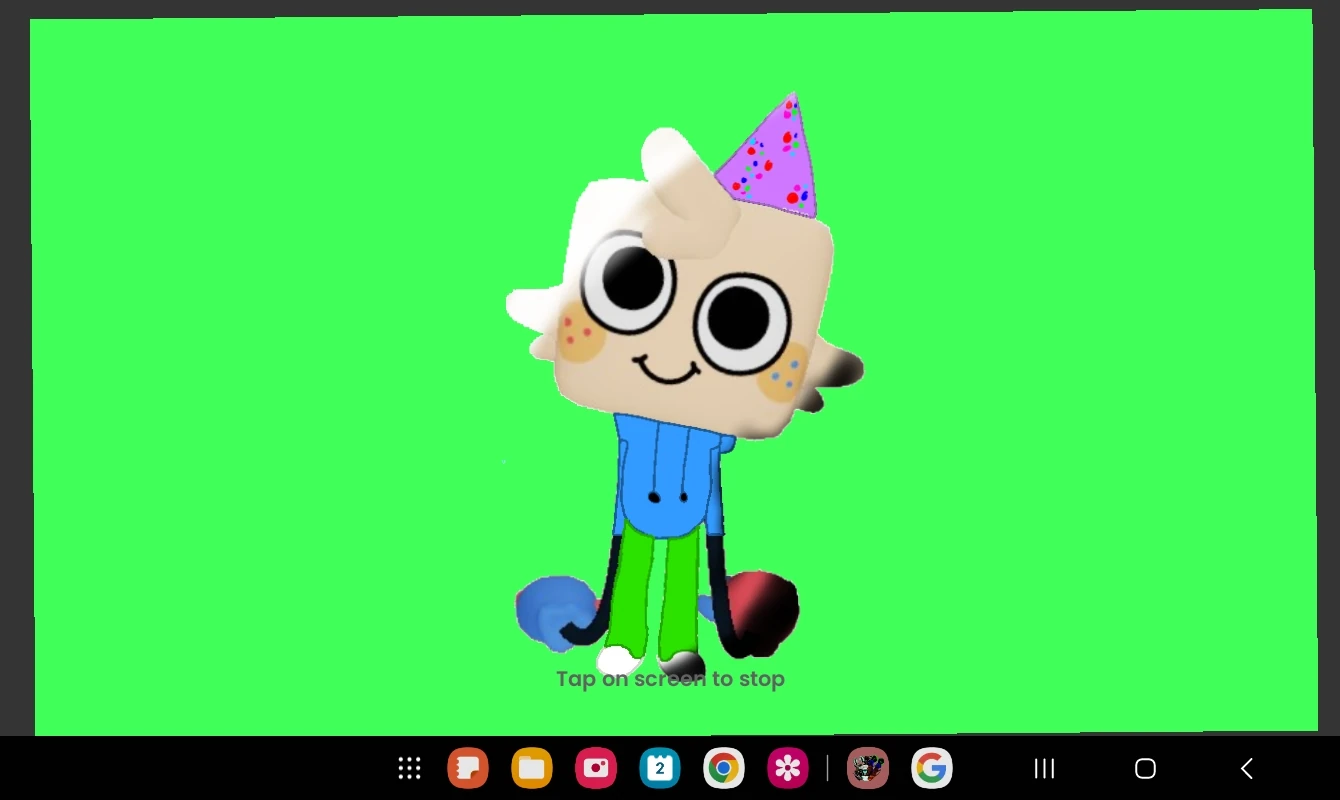Open the Recents overview button

coord(1044,768)
